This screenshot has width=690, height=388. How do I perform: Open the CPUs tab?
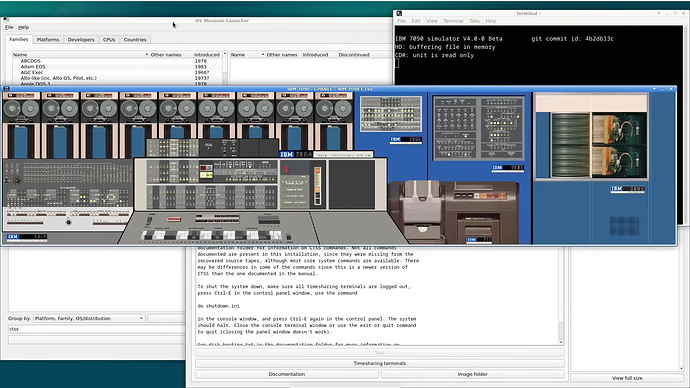click(109, 40)
